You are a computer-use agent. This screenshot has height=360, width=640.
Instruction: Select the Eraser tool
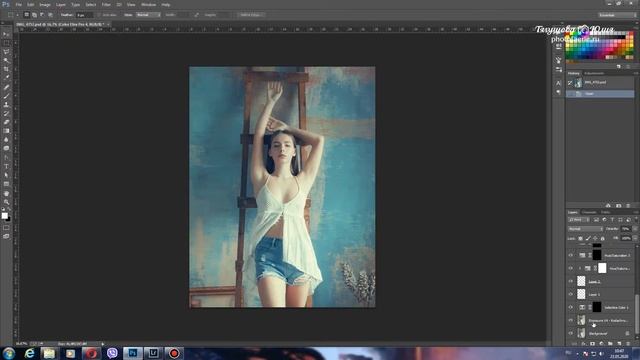[x=6, y=122]
